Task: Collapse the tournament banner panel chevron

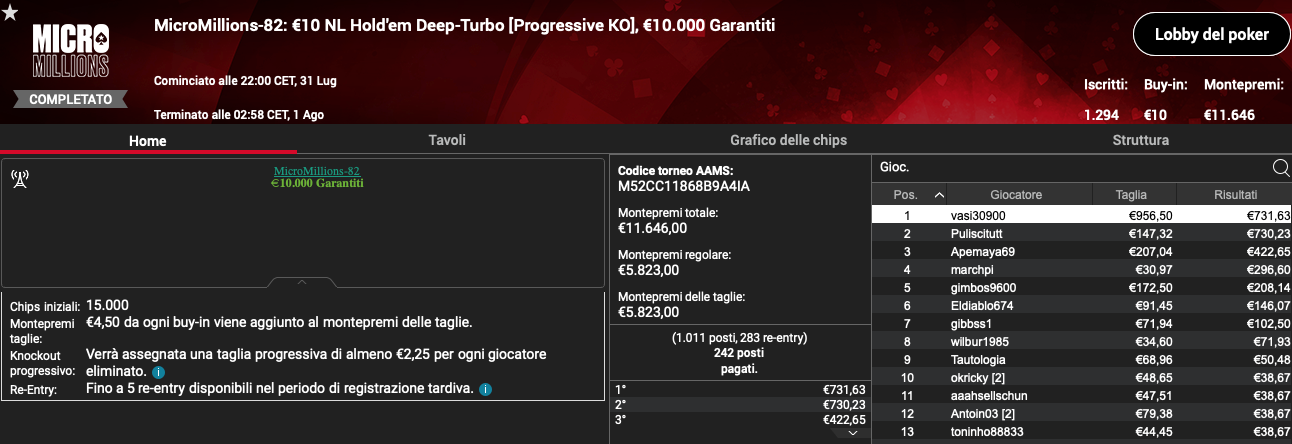Action: tap(302, 283)
